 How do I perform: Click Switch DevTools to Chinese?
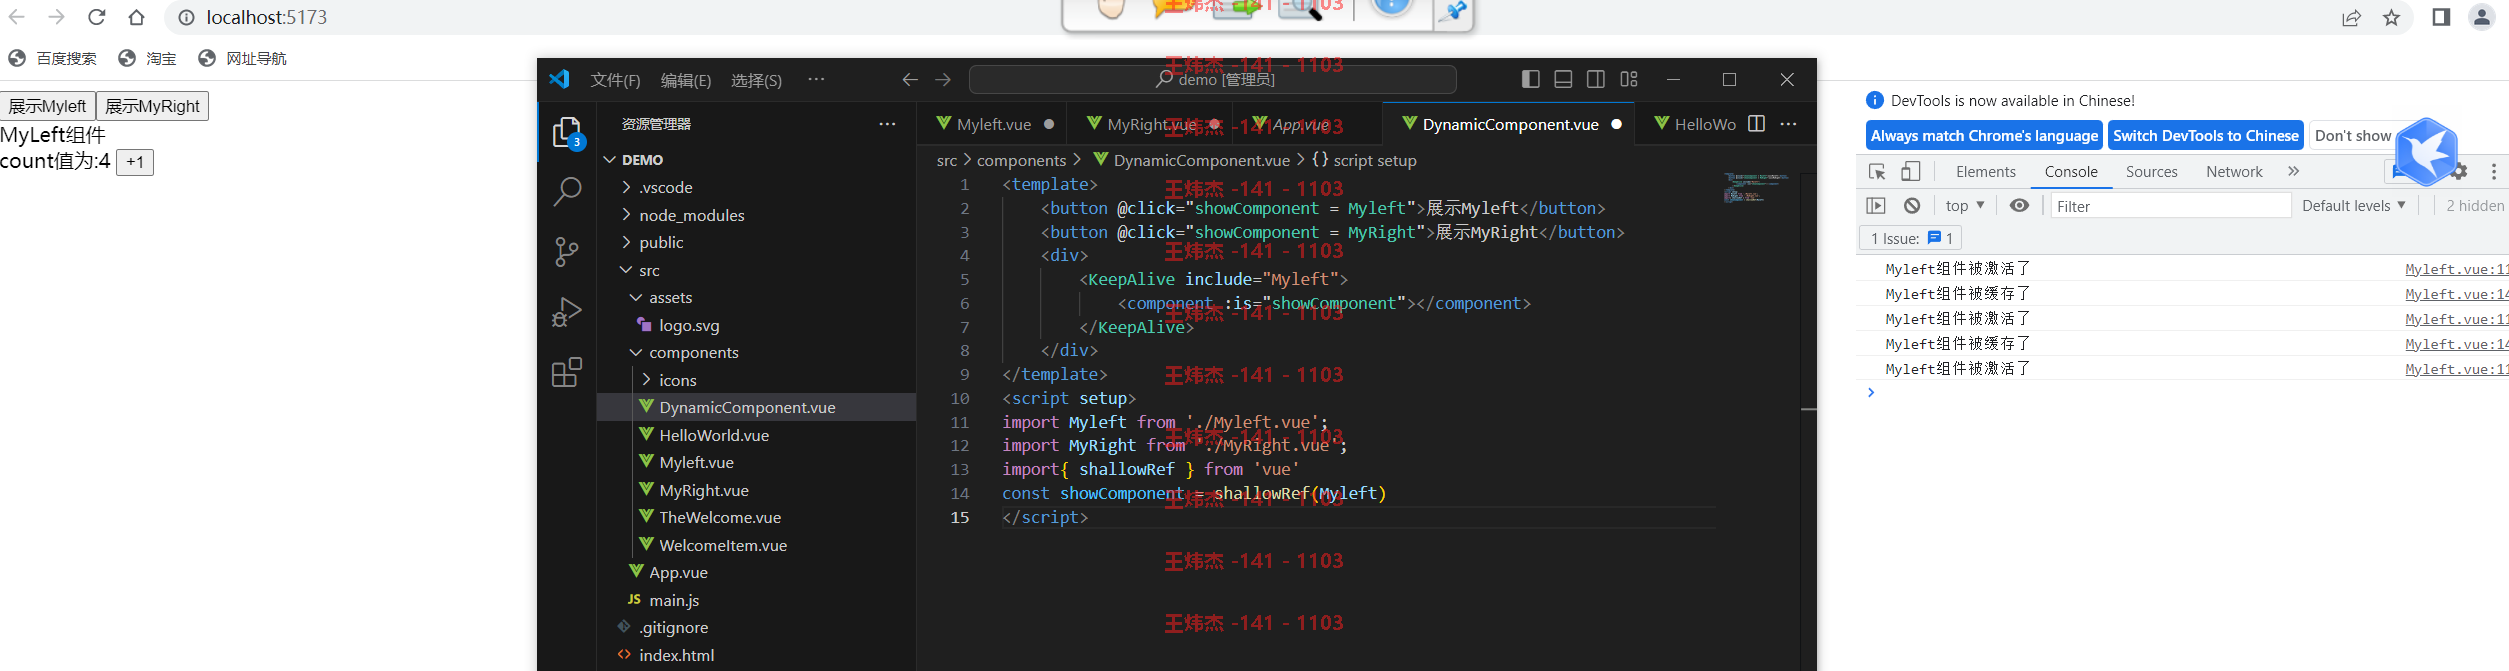[2205, 136]
